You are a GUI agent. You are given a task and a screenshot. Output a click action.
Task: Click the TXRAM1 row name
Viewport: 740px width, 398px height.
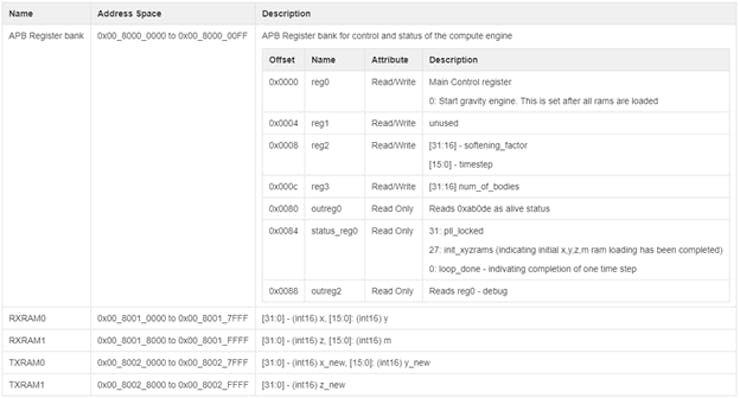[27, 385]
